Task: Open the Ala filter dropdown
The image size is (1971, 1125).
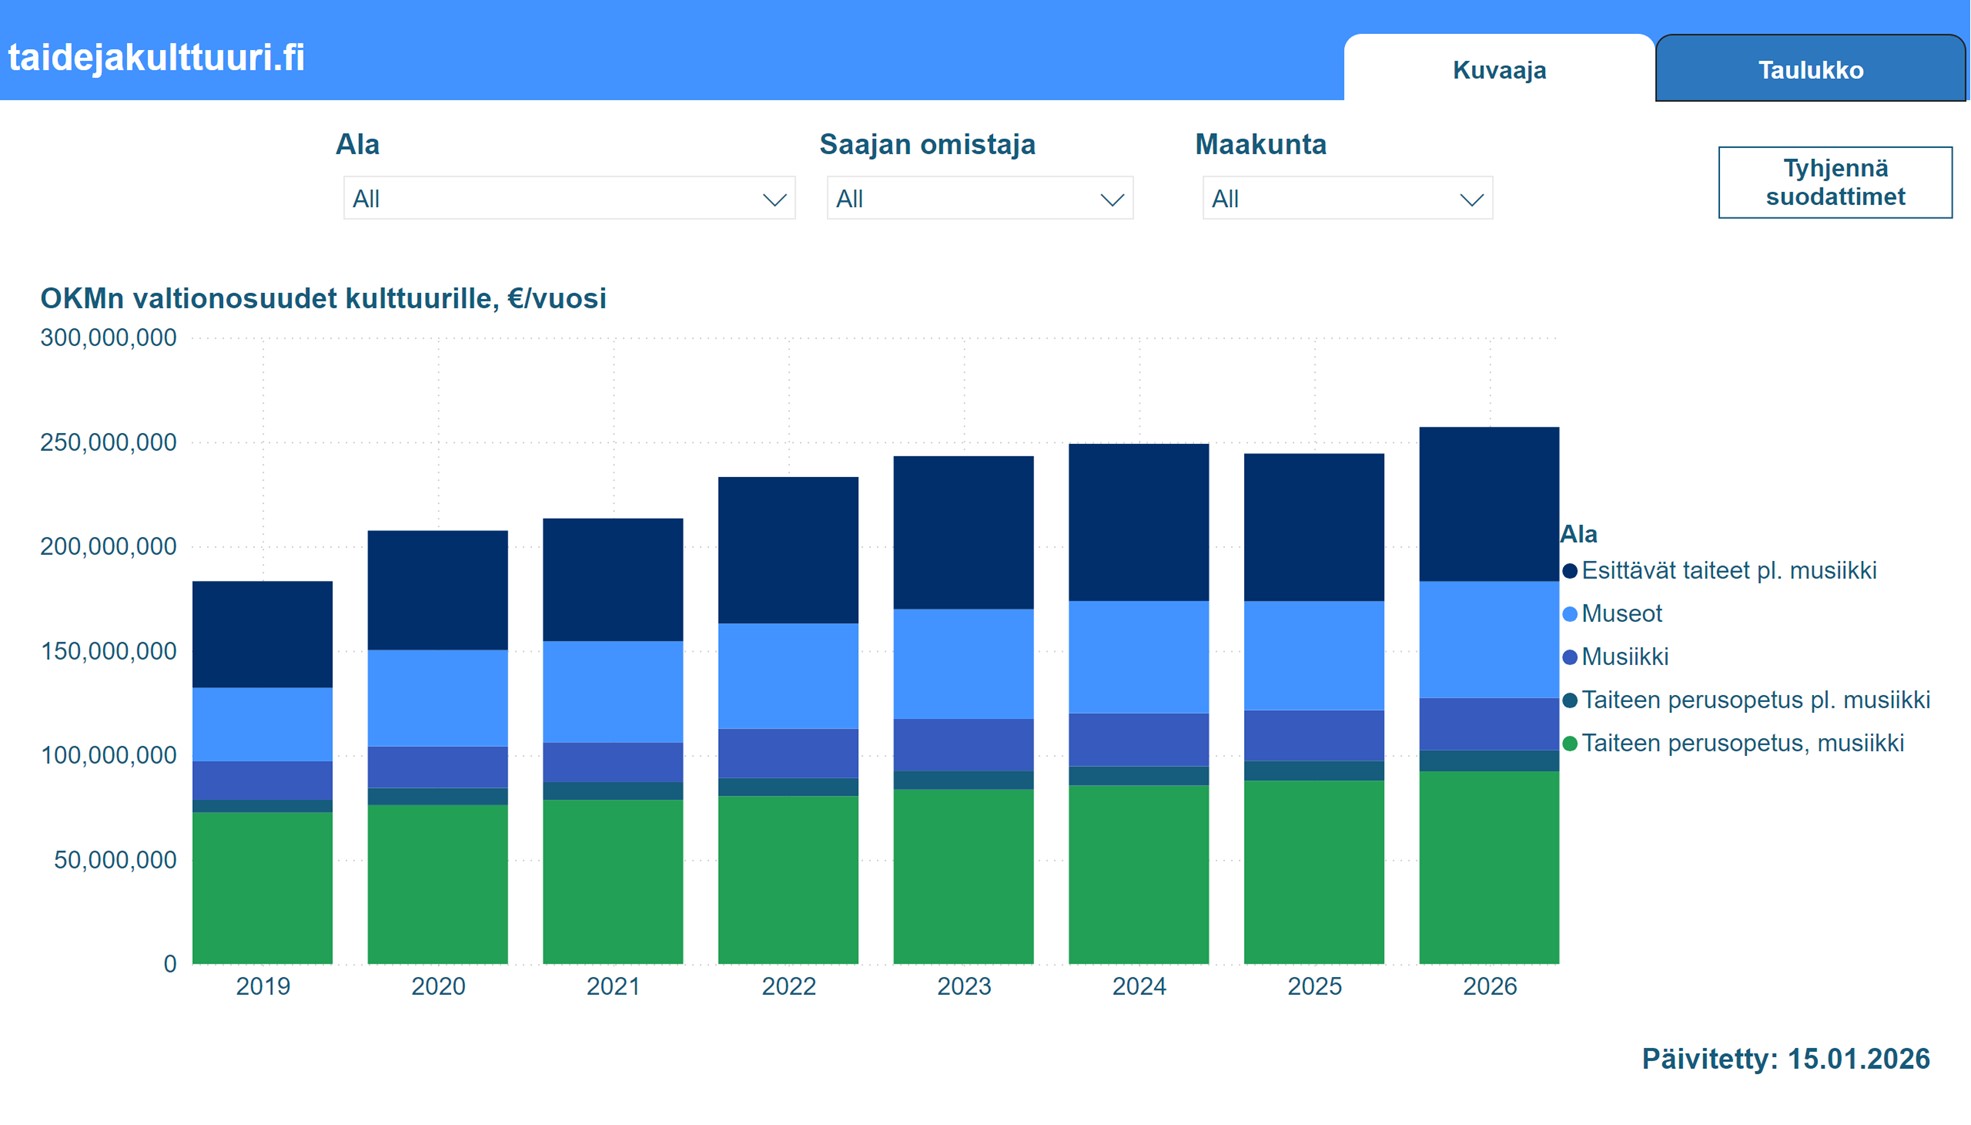Action: 568,199
